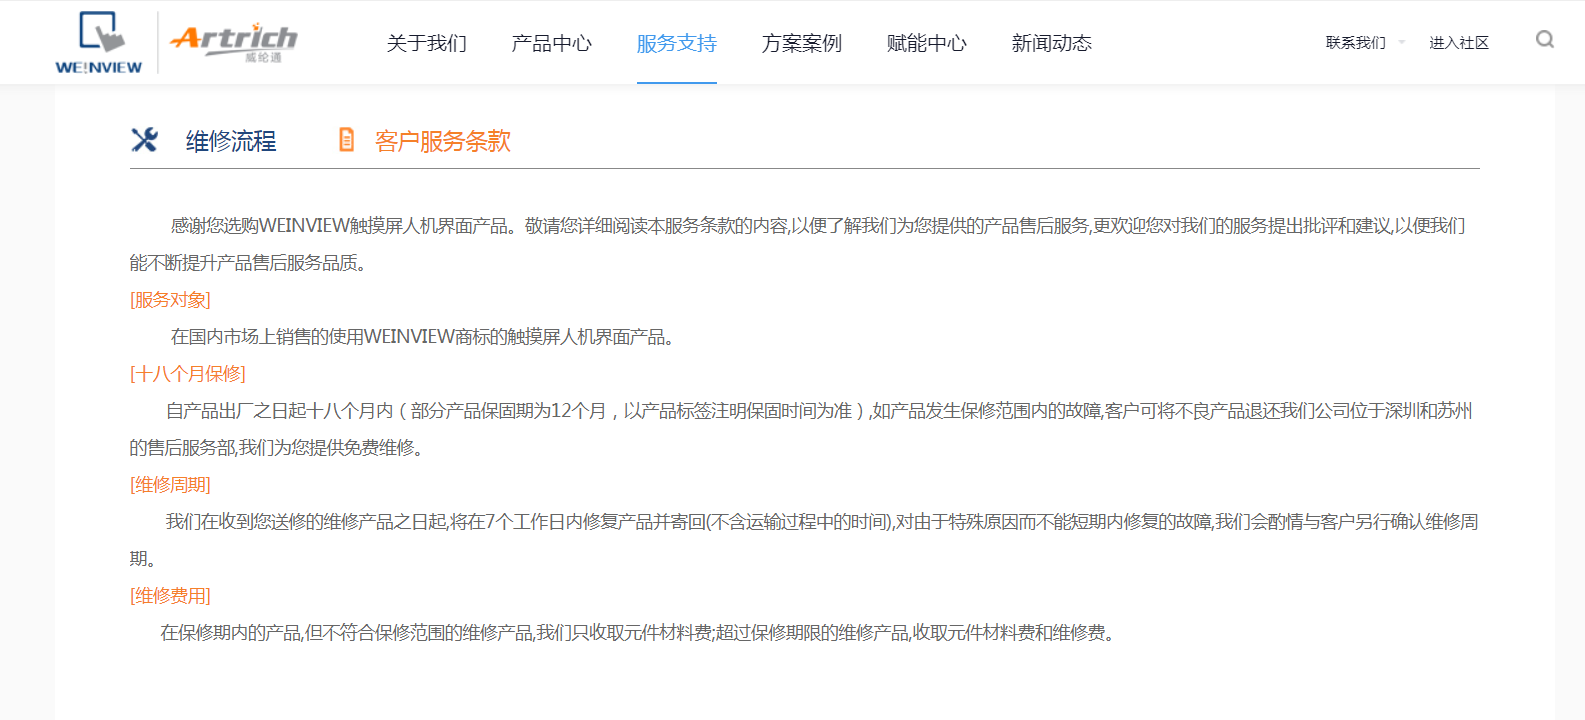This screenshot has width=1585, height=720.
Task: Click the wrench and screwdriver icon
Action: [x=145, y=140]
